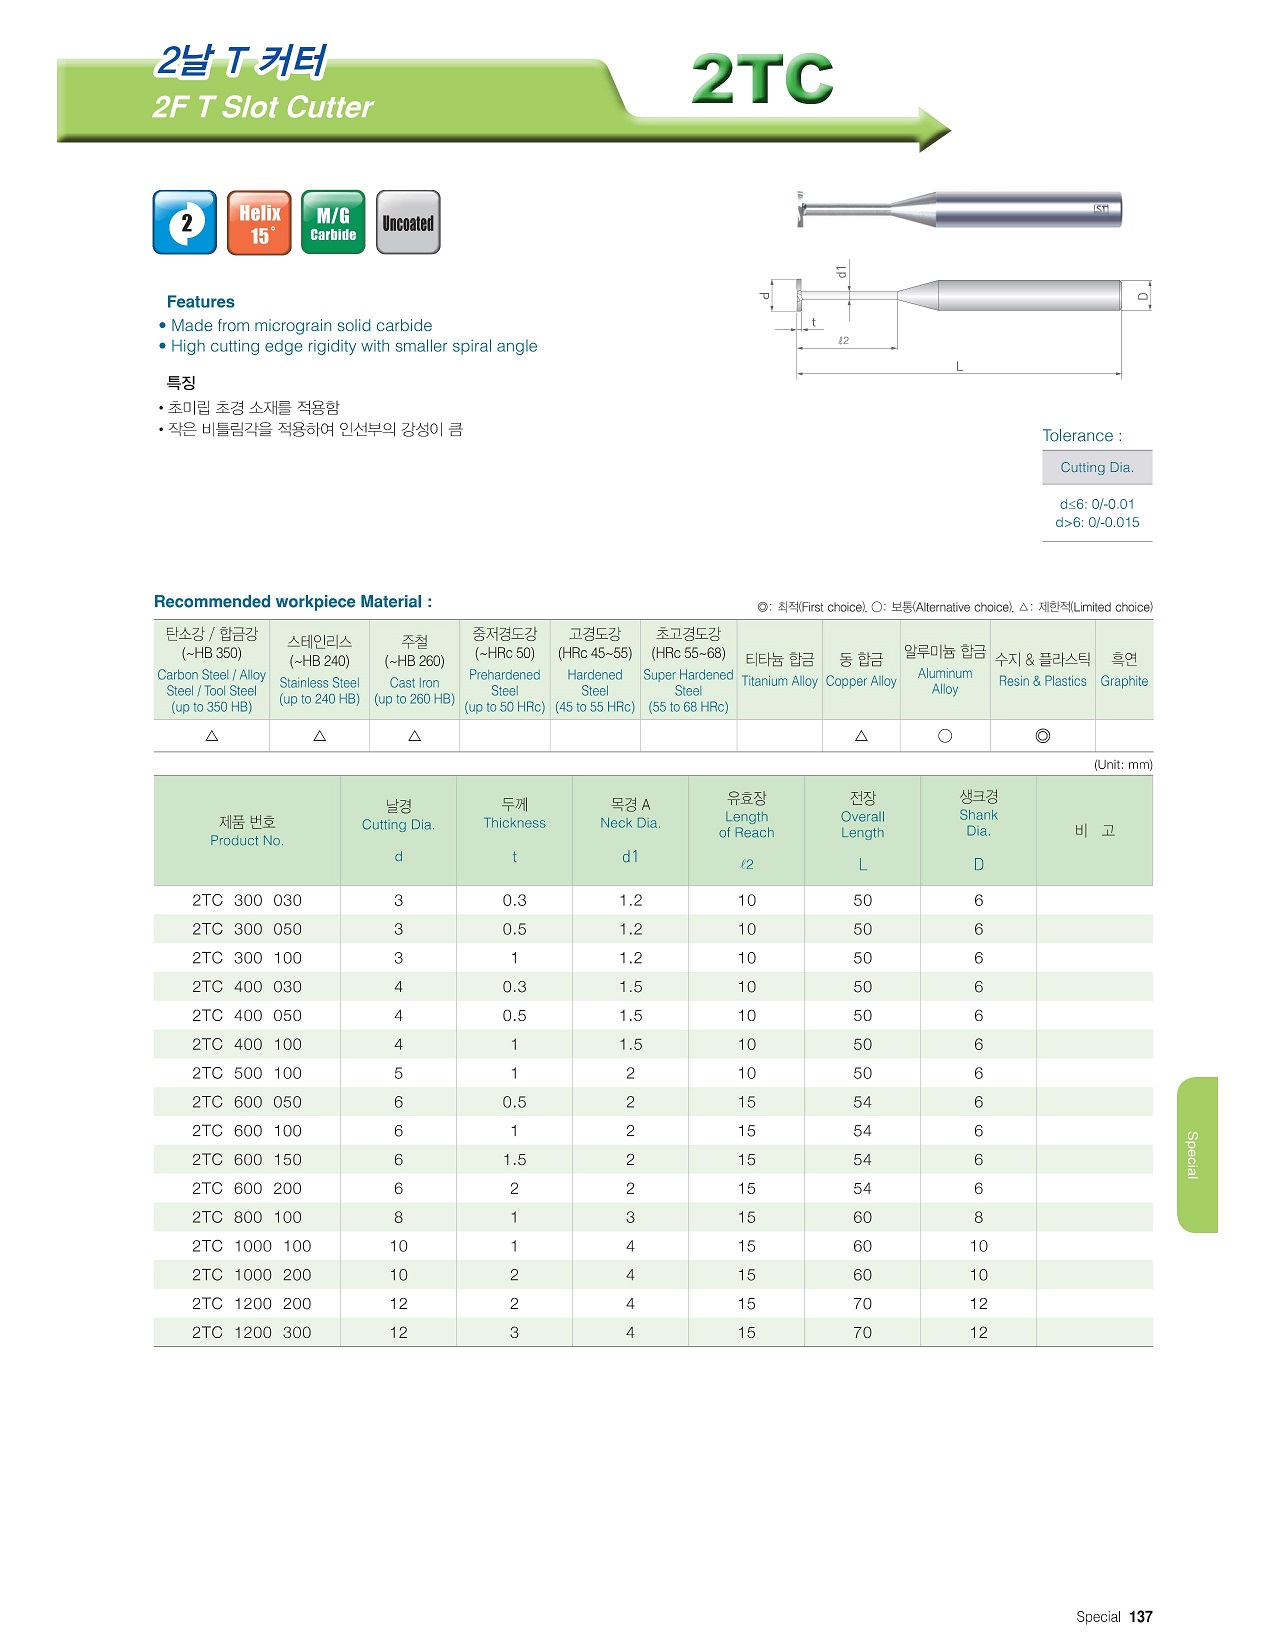The image size is (1275, 1650).
Task: Click the cutter dimension drawing
Action: pyautogui.click(x=958, y=322)
